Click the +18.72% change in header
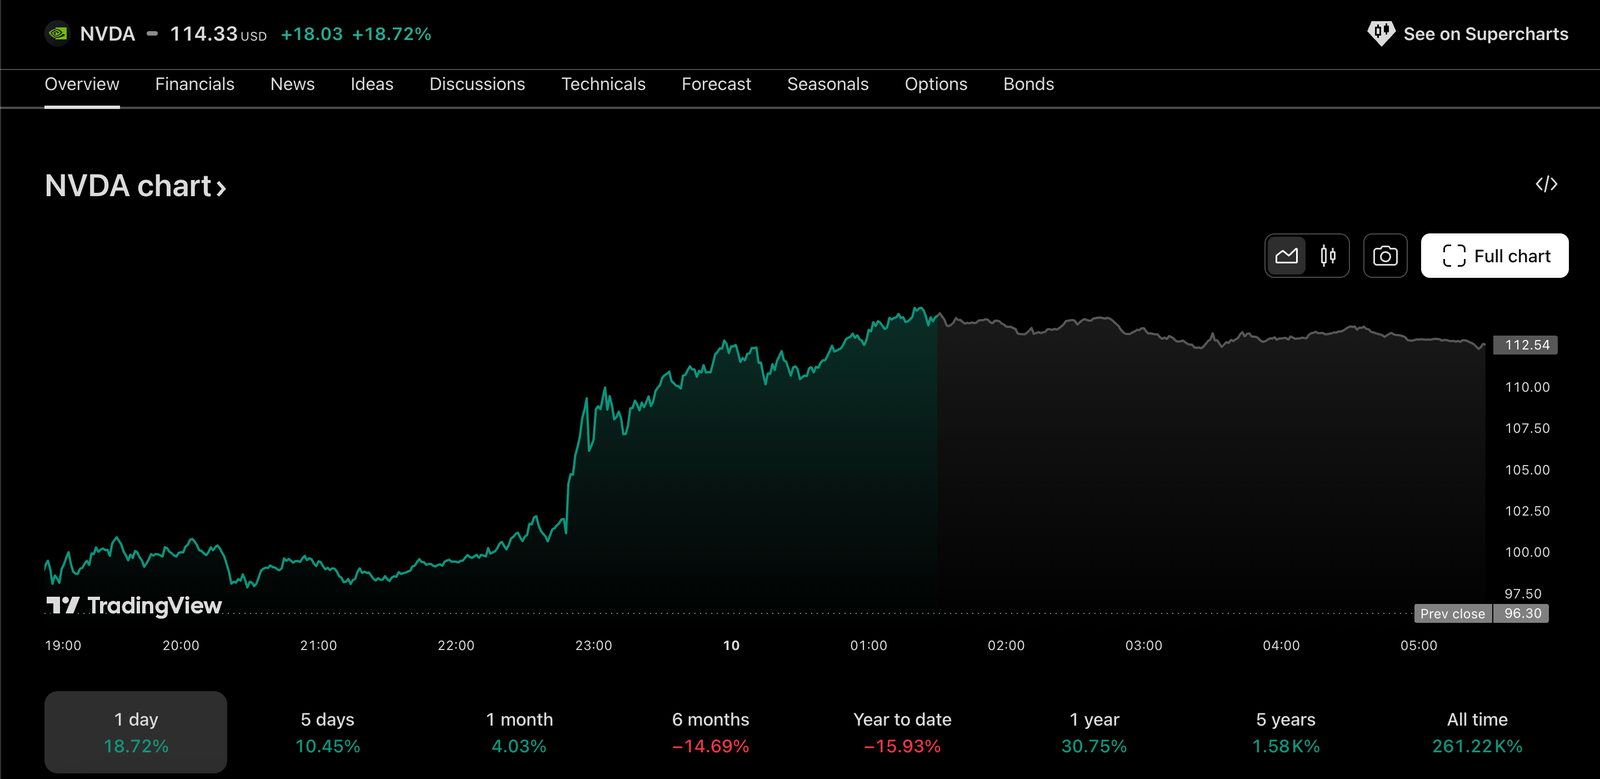The image size is (1600, 779). pyautogui.click(x=391, y=34)
